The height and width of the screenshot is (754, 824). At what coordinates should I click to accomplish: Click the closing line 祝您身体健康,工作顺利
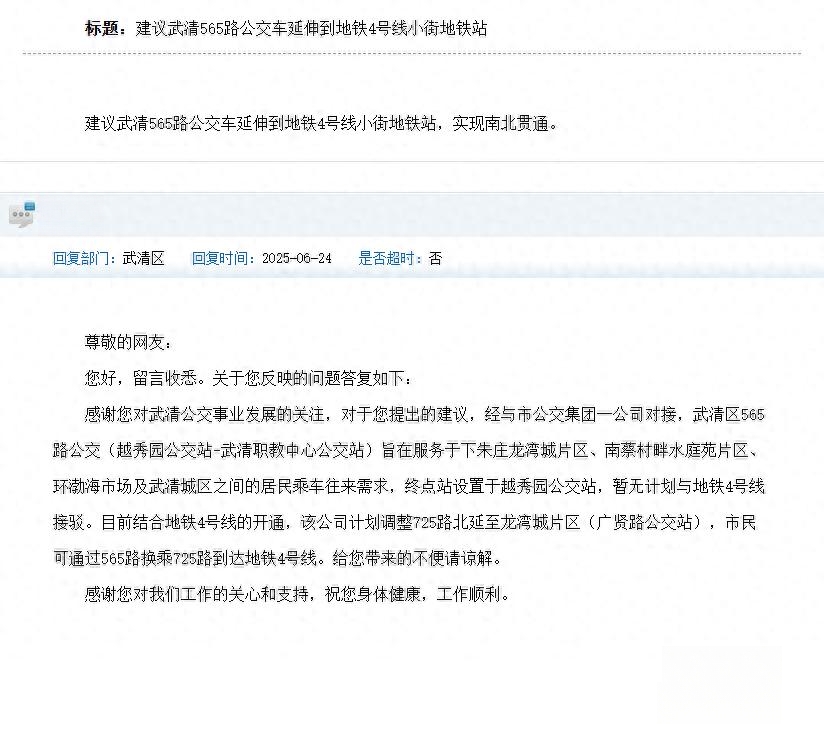click(417, 594)
